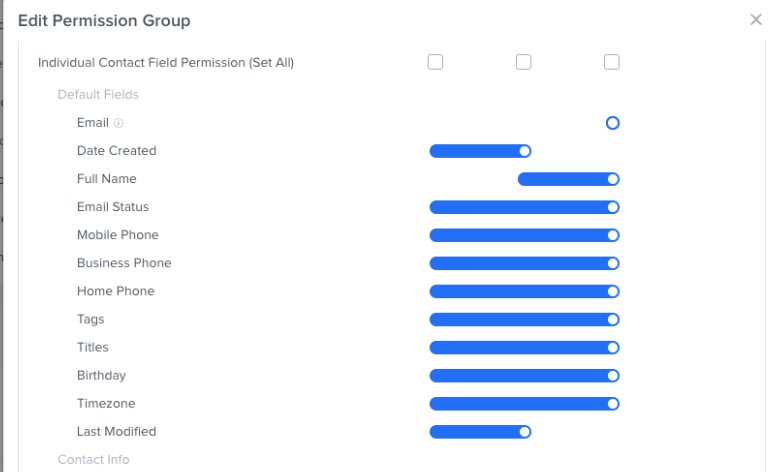This screenshot has height=472, width=771.
Task: Close the Edit Permission Group dialog
Action: (756, 20)
